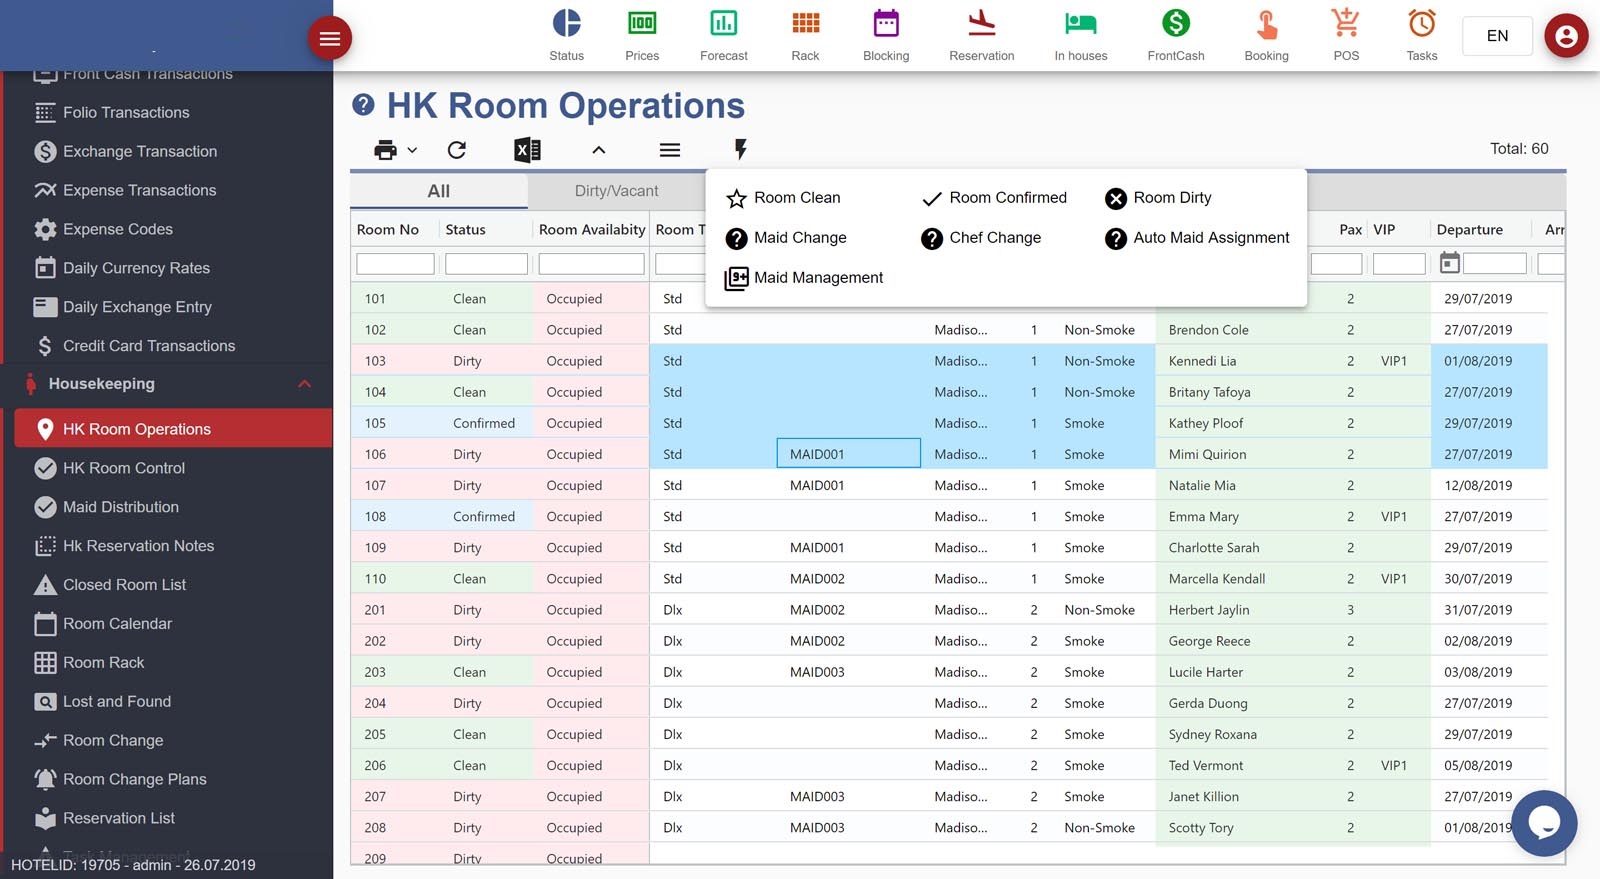Select Room Dirty from actions menu
Image resolution: width=1600 pixels, height=879 pixels.
(x=1158, y=198)
